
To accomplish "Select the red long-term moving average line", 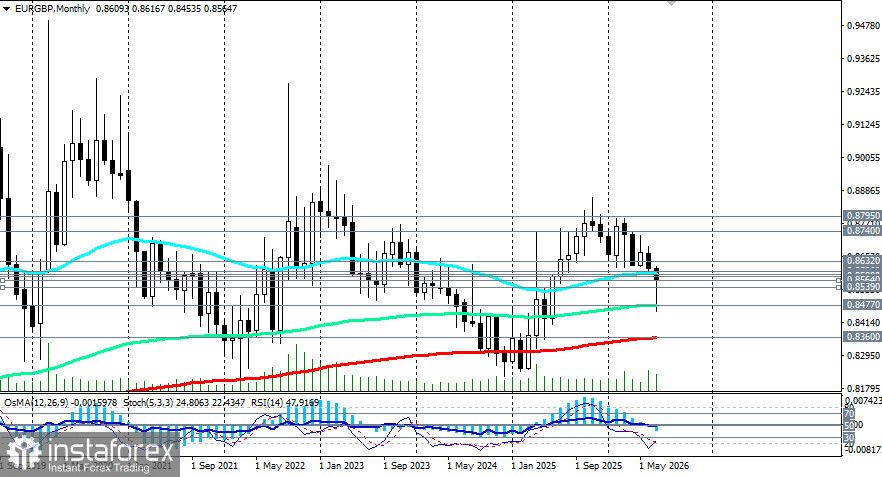I will pos(394,358).
